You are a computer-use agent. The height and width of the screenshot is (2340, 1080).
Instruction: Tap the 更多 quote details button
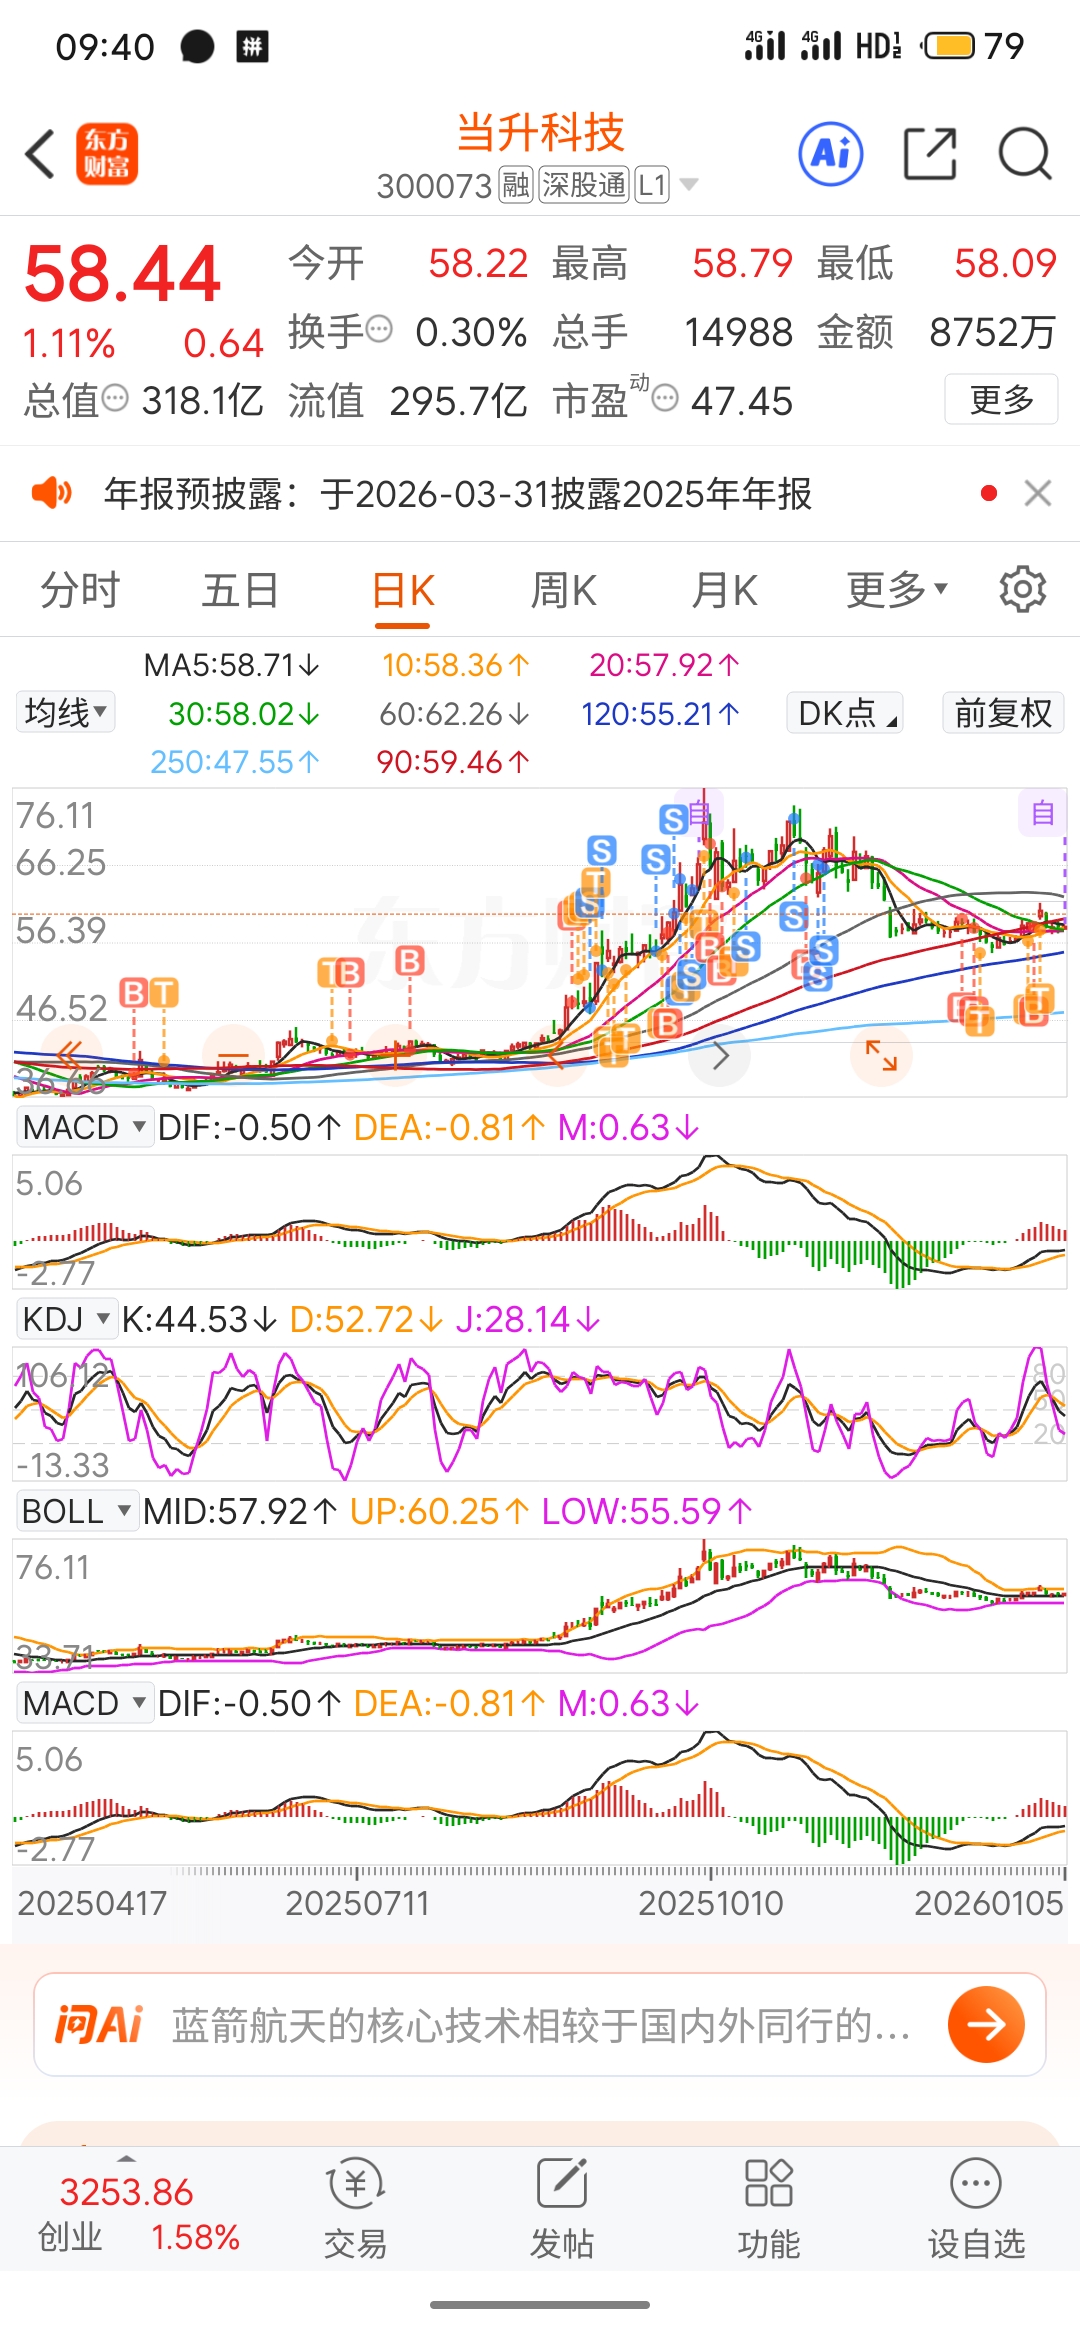tap(1001, 399)
